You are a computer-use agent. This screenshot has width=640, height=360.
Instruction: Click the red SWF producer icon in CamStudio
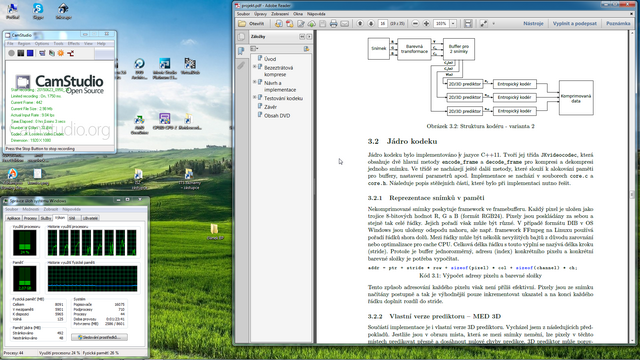point(70,53)
